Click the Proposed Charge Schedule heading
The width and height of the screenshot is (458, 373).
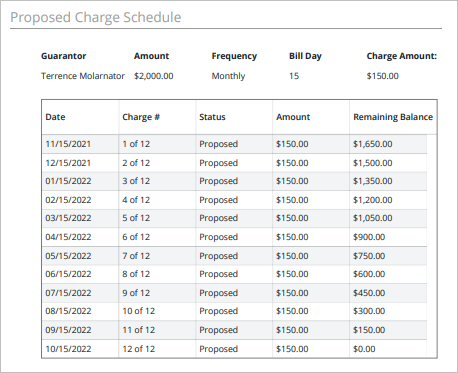[96, 17]
